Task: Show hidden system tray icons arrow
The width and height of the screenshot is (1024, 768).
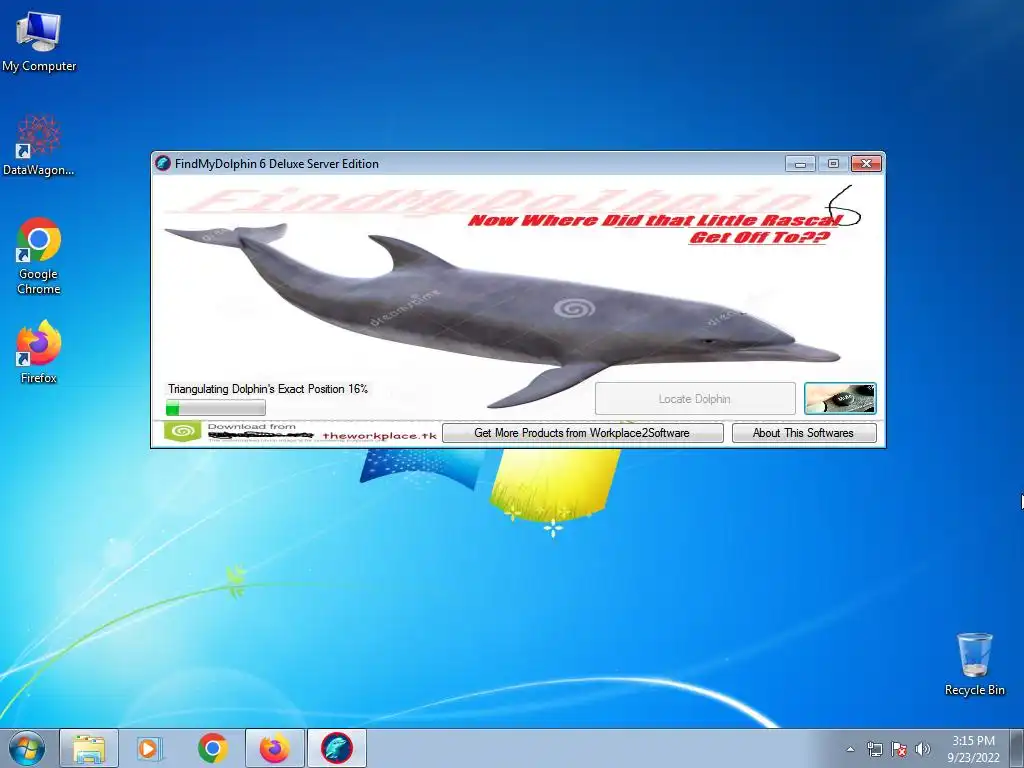Action: 850,749
